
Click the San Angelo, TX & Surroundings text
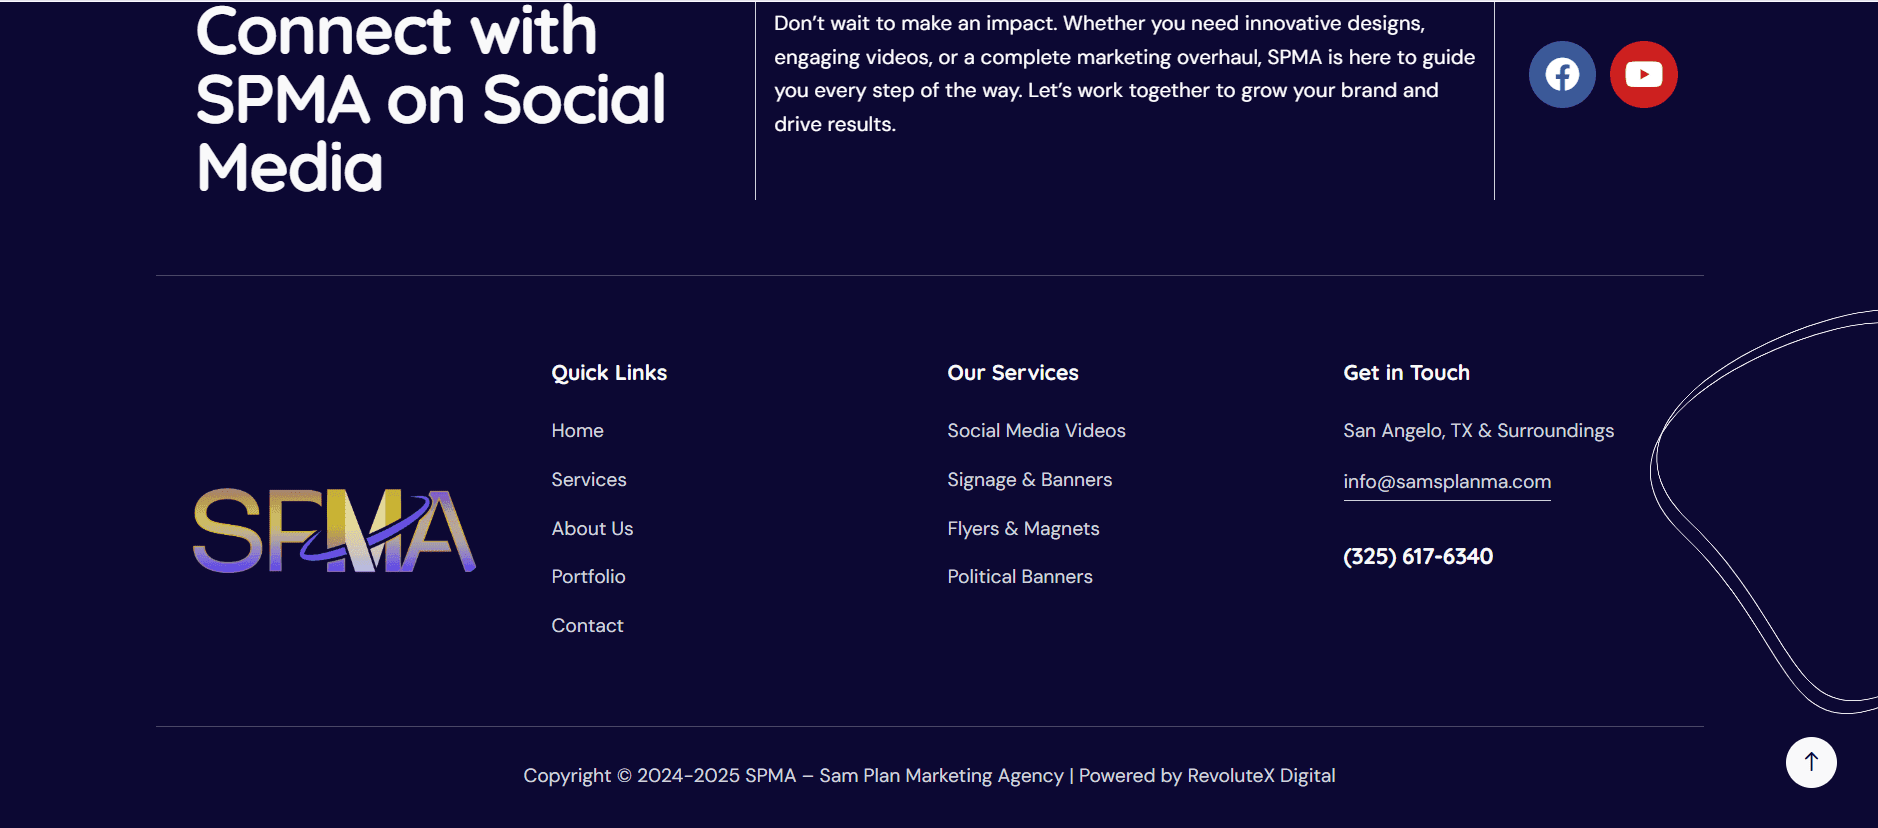pyautogui.click(x=1478, y=431)
